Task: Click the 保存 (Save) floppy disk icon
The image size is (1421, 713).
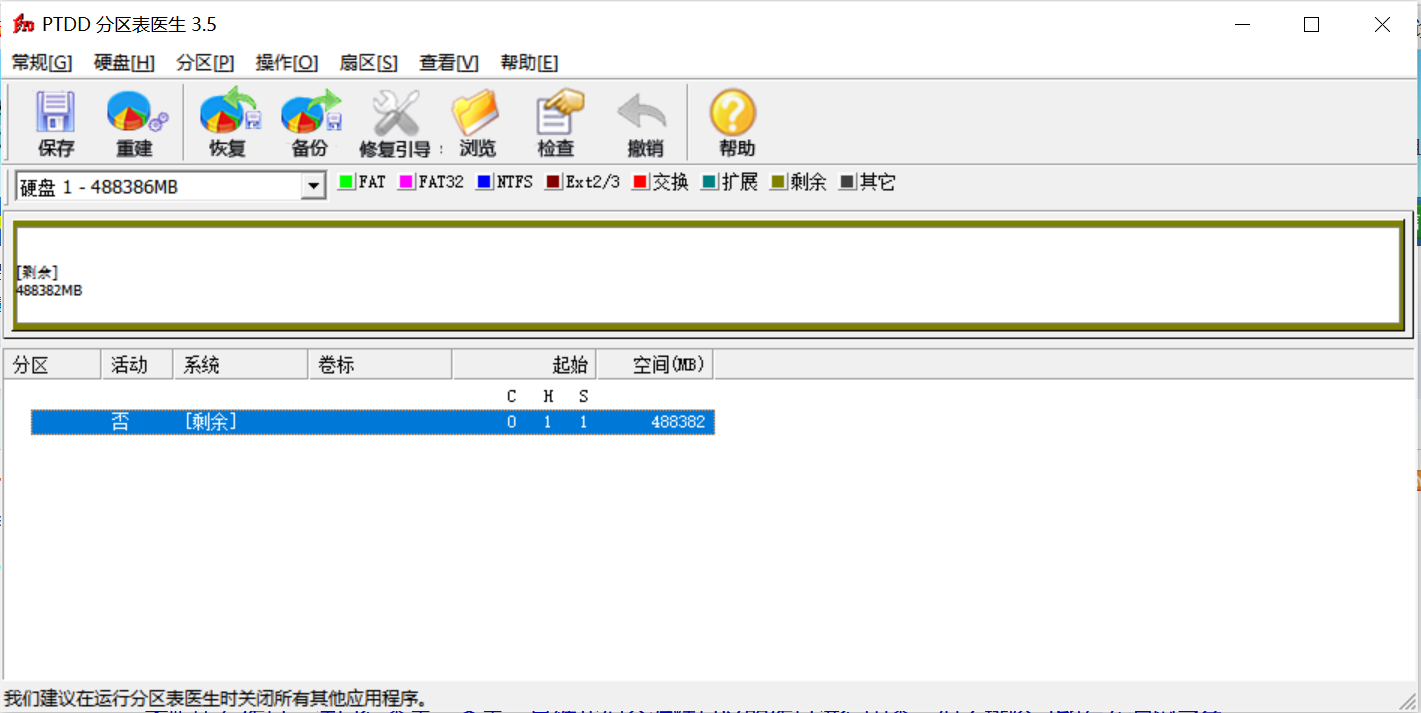Action: [x=56, y=114]
